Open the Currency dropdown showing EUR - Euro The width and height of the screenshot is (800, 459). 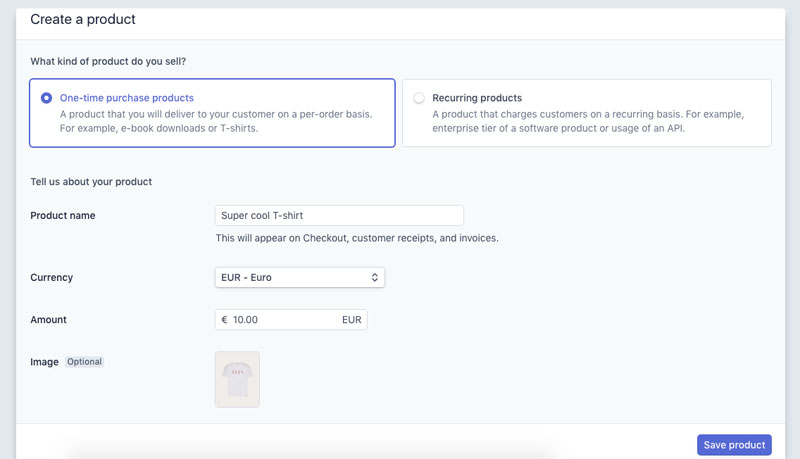coord(300,277)
